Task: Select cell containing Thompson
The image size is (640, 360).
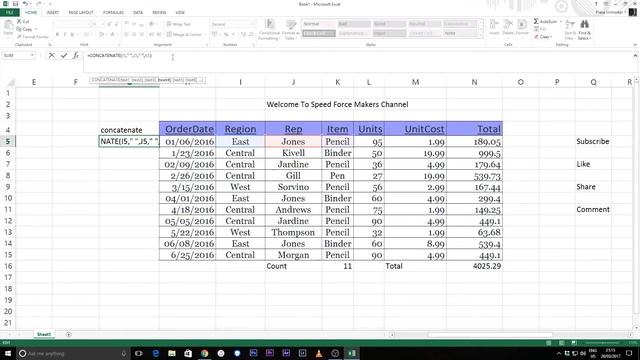Action: click(293, 232)
